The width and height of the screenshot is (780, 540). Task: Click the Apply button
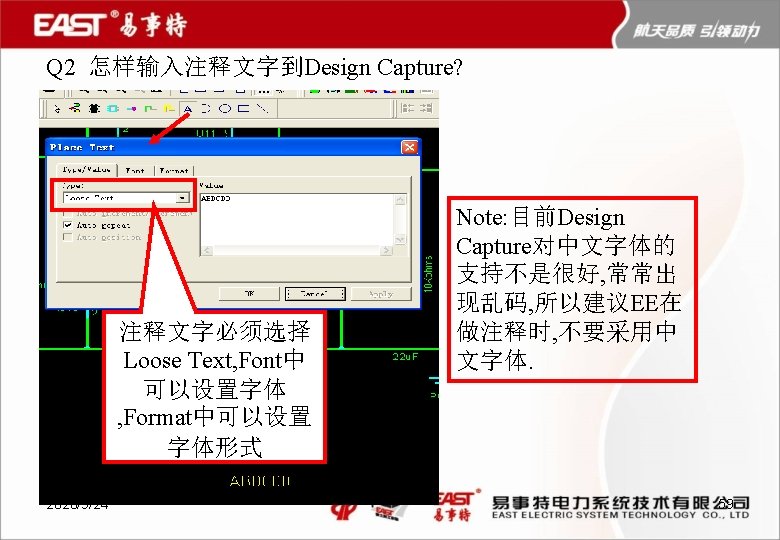click(381, 294)
